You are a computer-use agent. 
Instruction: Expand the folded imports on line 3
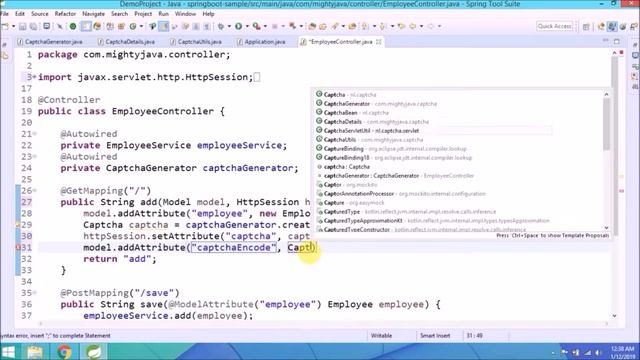[x=35, y=77]
